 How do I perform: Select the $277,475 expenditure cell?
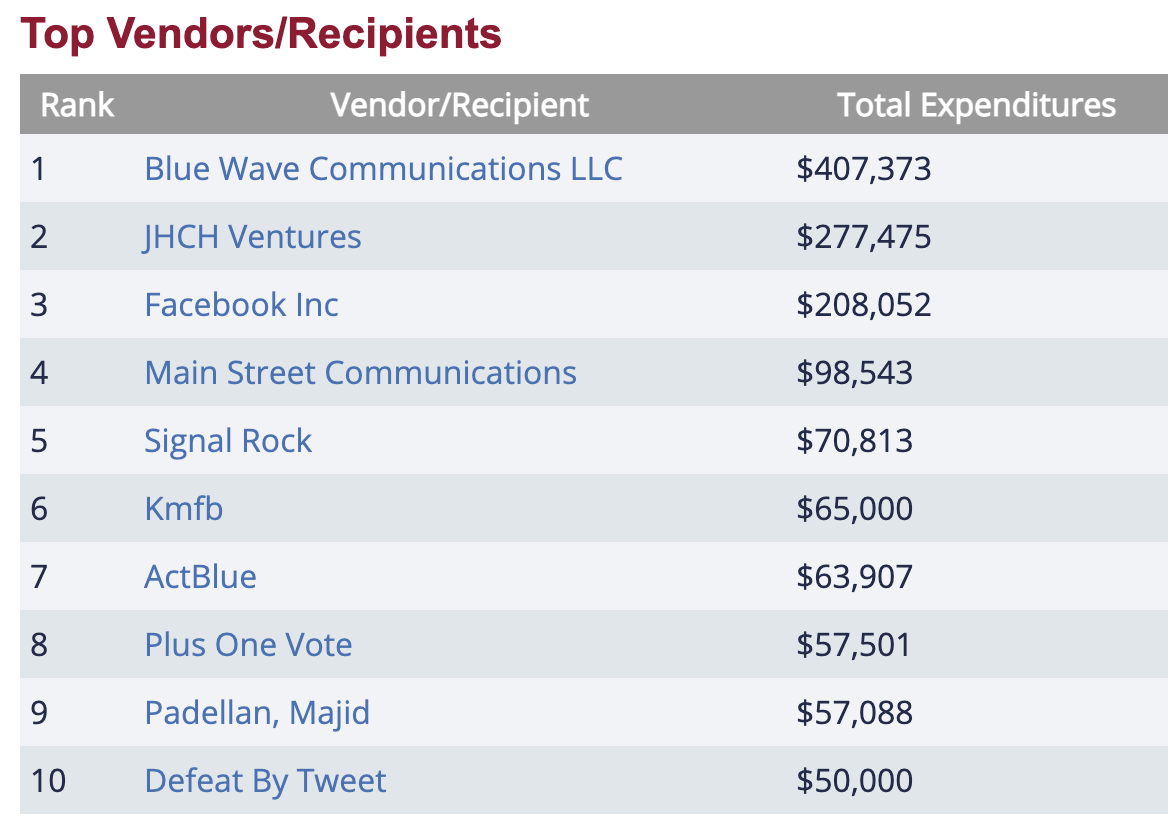click(863, 236)
